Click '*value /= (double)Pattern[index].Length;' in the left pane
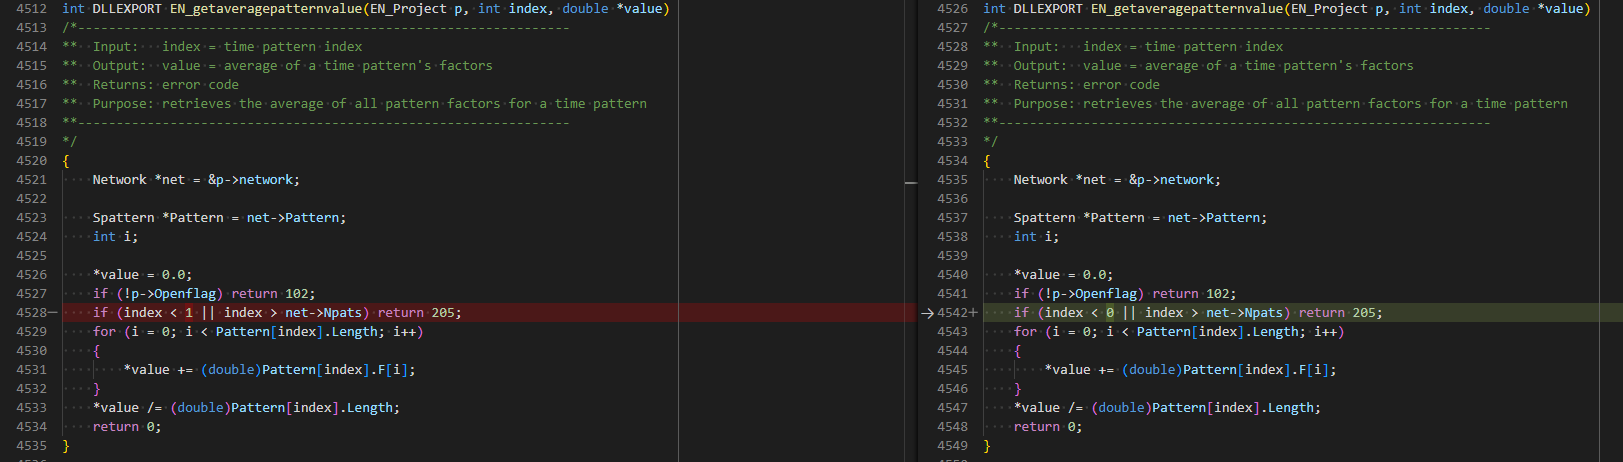Viewport: 1623px width, 462px height. (x=246, y=408)
